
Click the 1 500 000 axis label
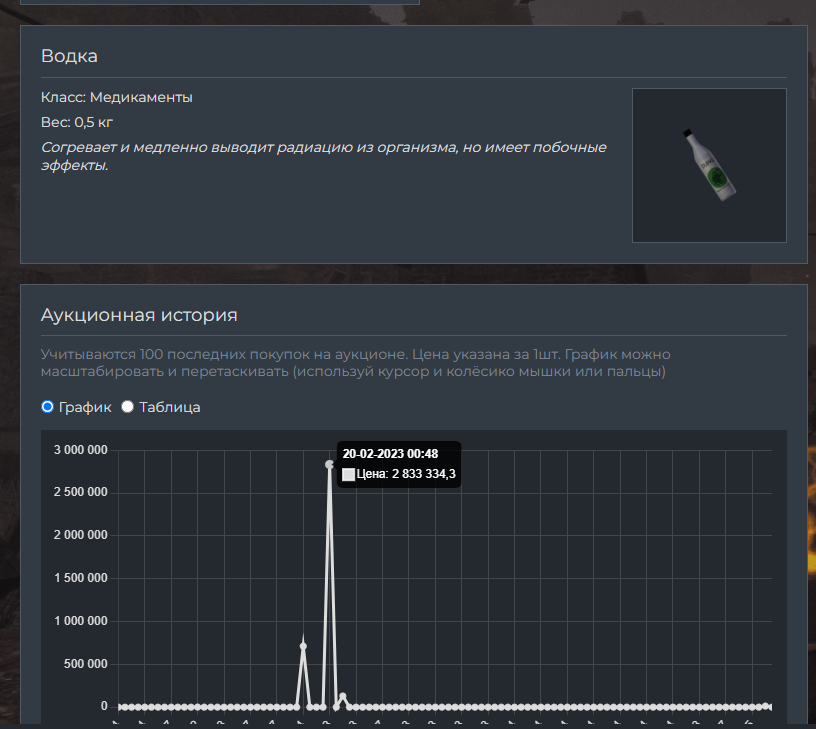click(81, 578)
